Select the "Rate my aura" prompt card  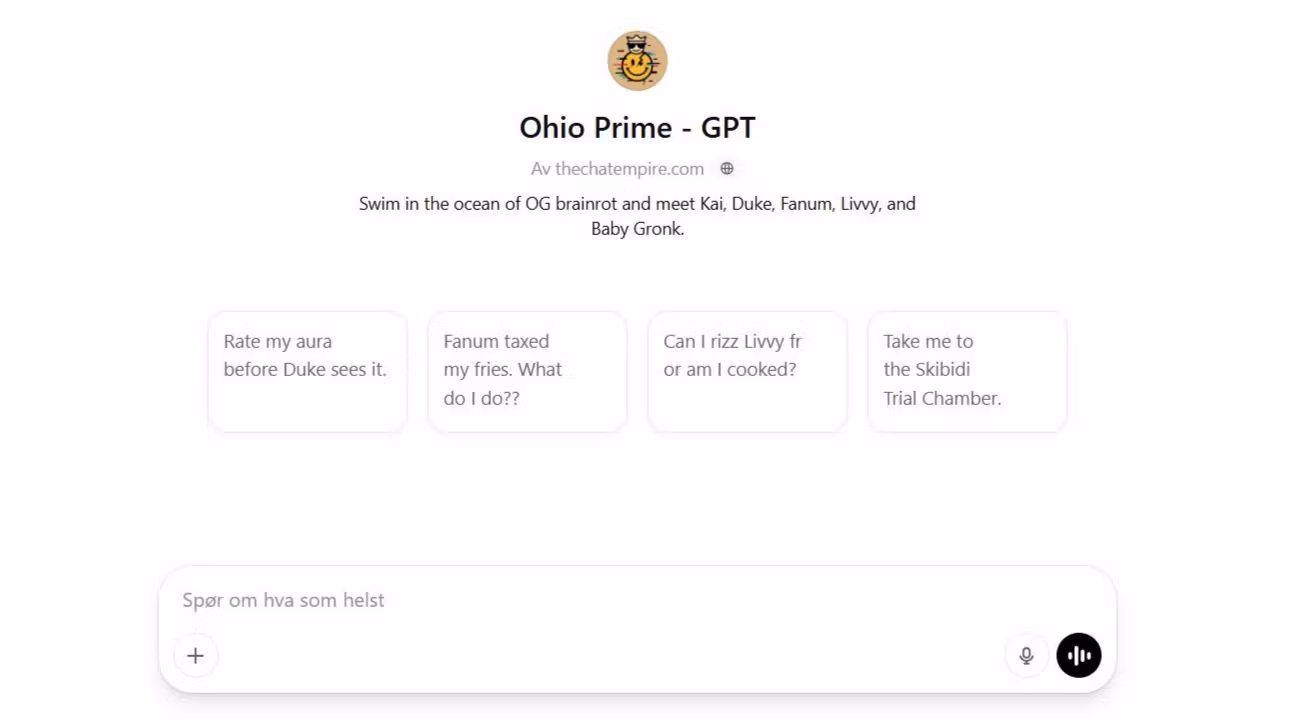coord(307,371)
